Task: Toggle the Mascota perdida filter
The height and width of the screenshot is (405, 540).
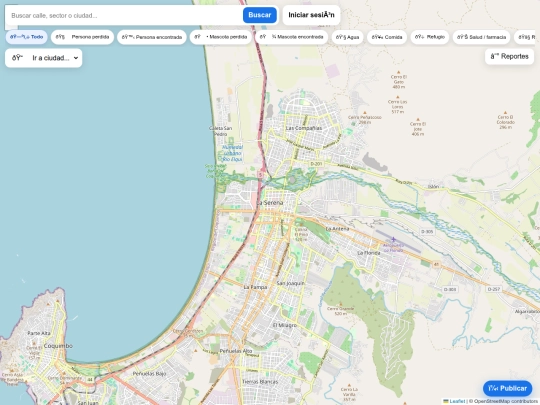Action: point(221,37)
